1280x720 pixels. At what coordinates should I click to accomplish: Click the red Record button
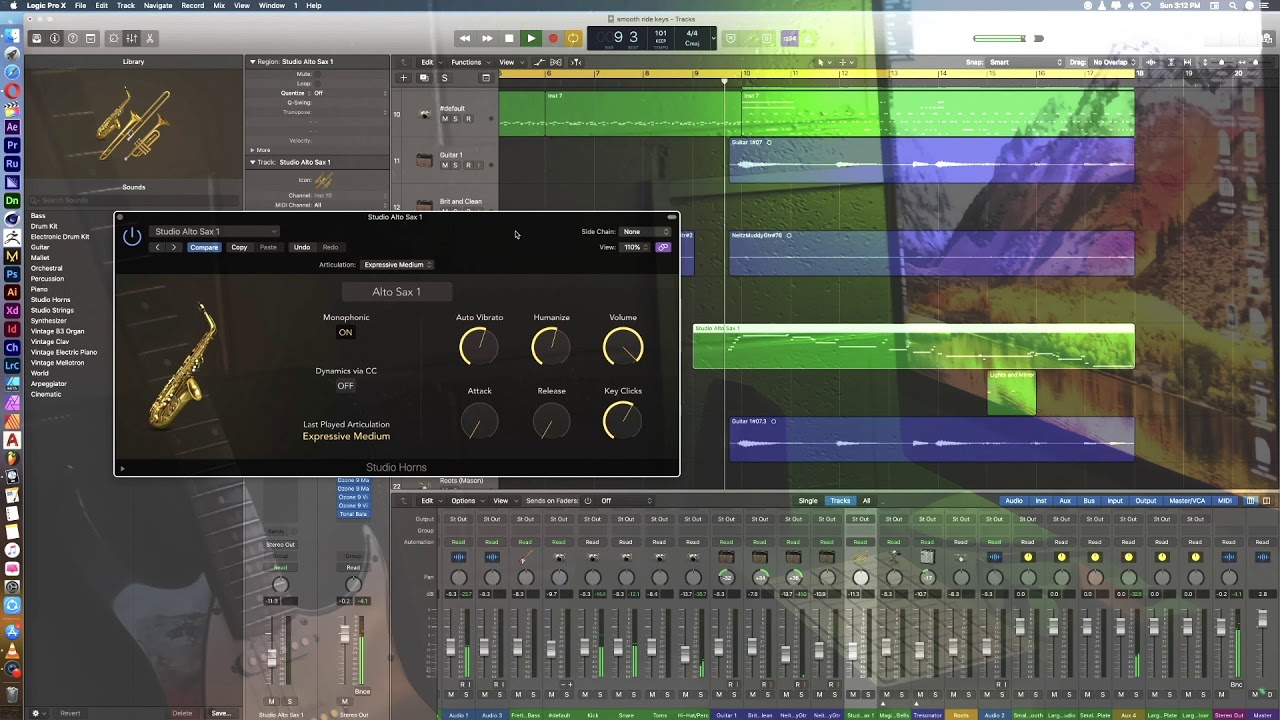click(x=552, y=39)
